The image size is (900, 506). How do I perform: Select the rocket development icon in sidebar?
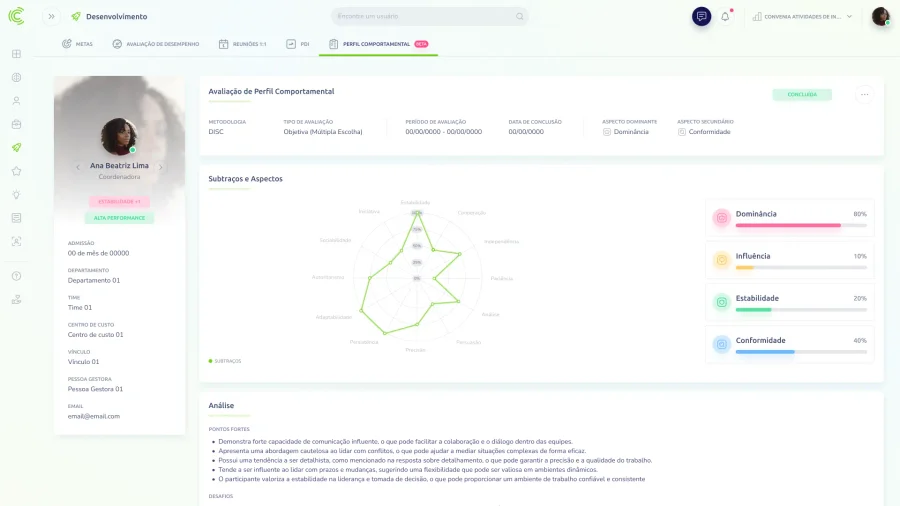(17, 147)
